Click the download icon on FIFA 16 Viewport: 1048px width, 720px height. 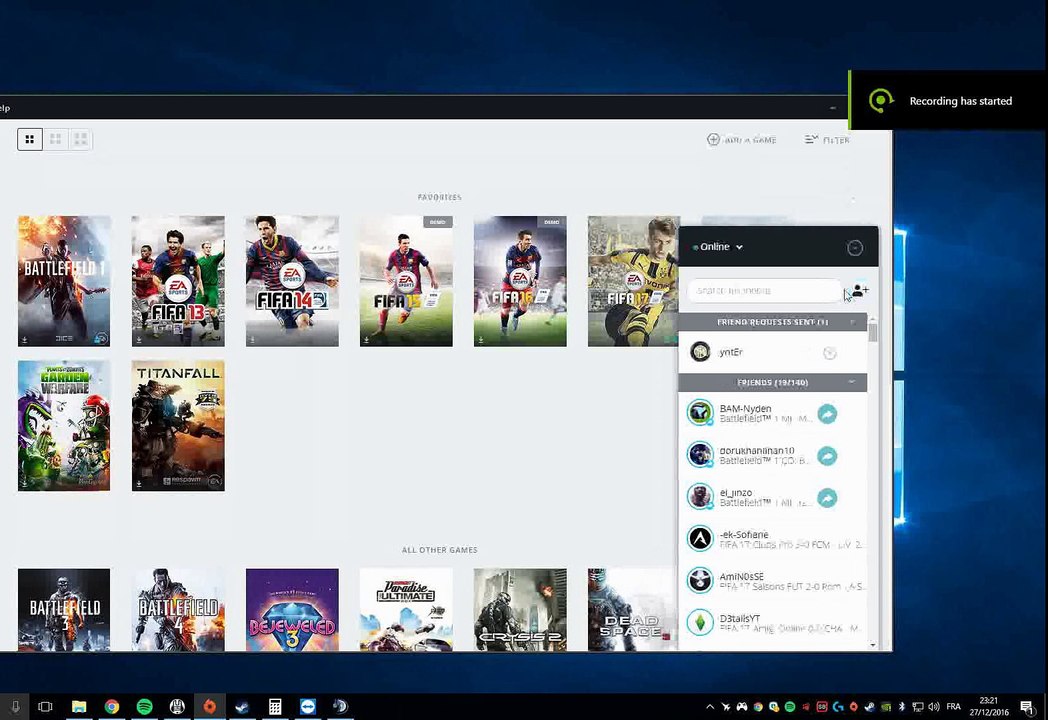[481, 340]
